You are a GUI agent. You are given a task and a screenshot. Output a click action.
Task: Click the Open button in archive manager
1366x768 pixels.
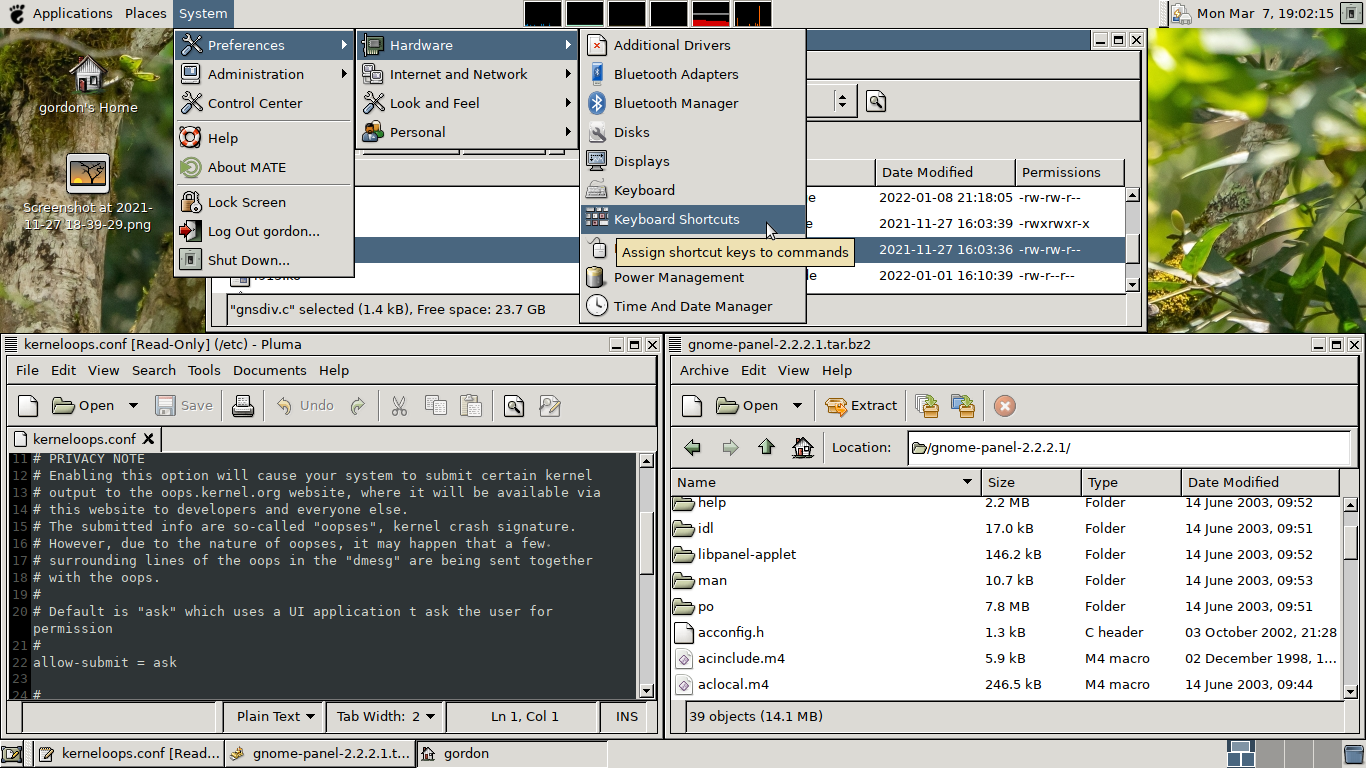click(747, 405)
